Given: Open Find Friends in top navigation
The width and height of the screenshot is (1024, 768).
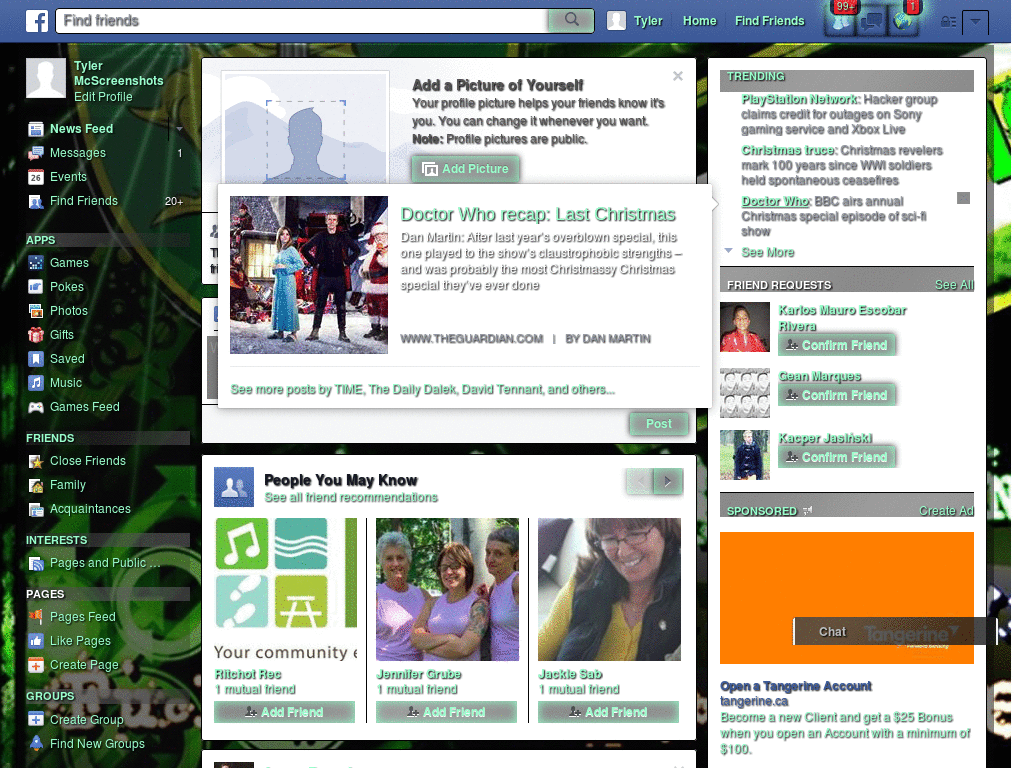Looking at the screenshot, I should [769, 21].
